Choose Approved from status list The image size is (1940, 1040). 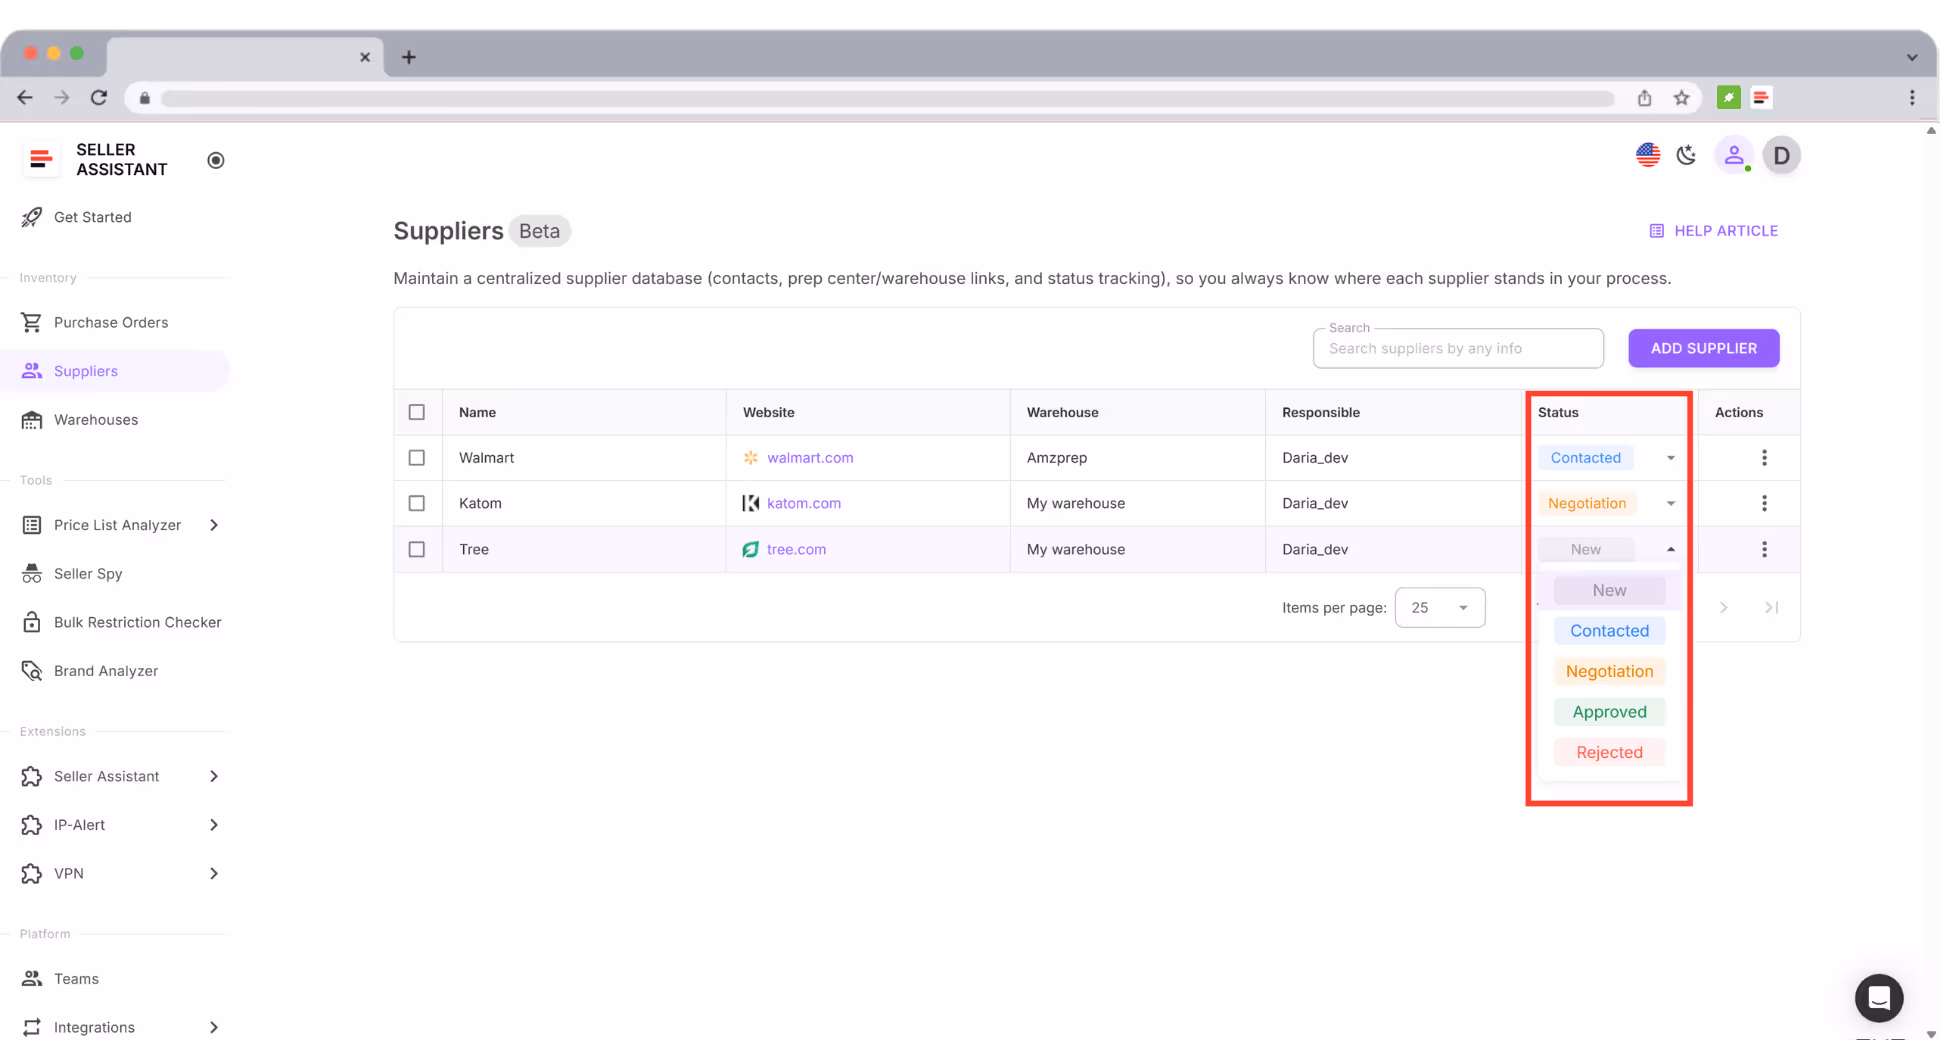tap(1609, 712)
